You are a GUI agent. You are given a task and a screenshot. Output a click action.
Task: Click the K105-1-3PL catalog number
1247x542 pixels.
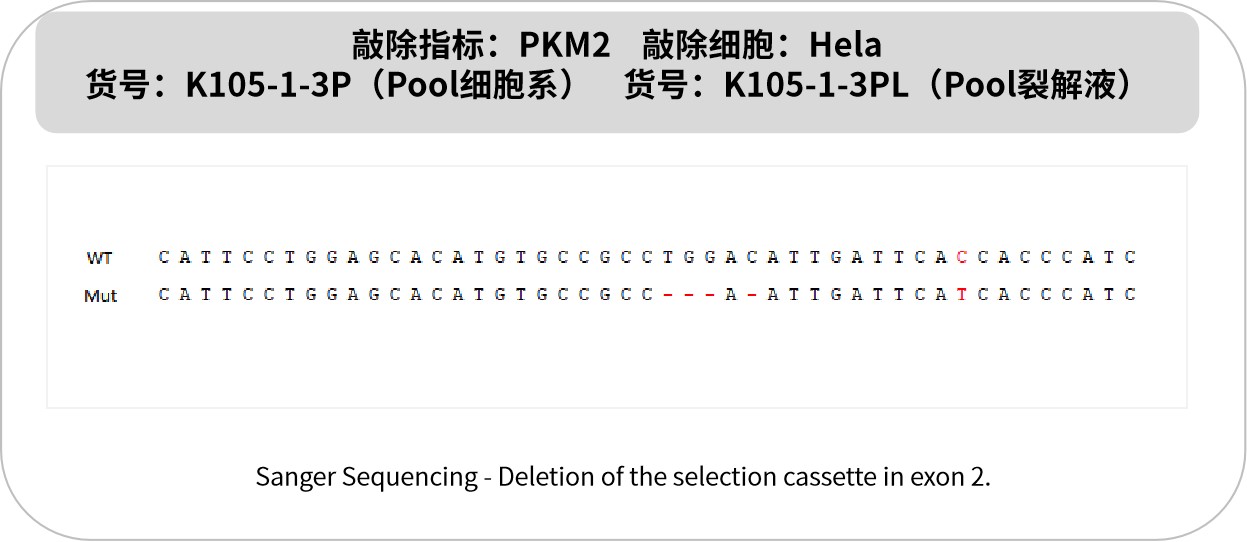[x=816, y=86]
